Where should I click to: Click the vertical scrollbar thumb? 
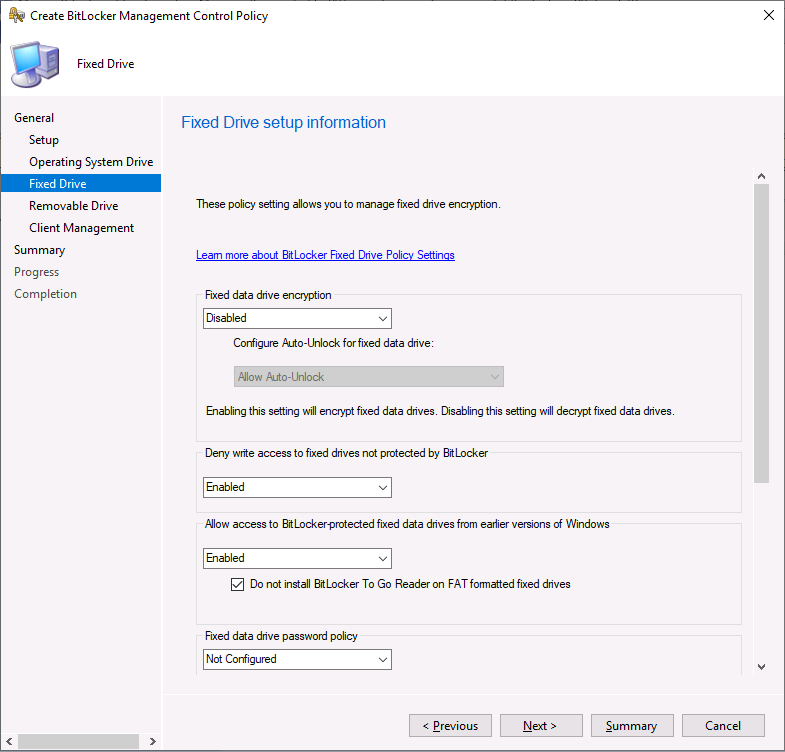pos(761,333)
